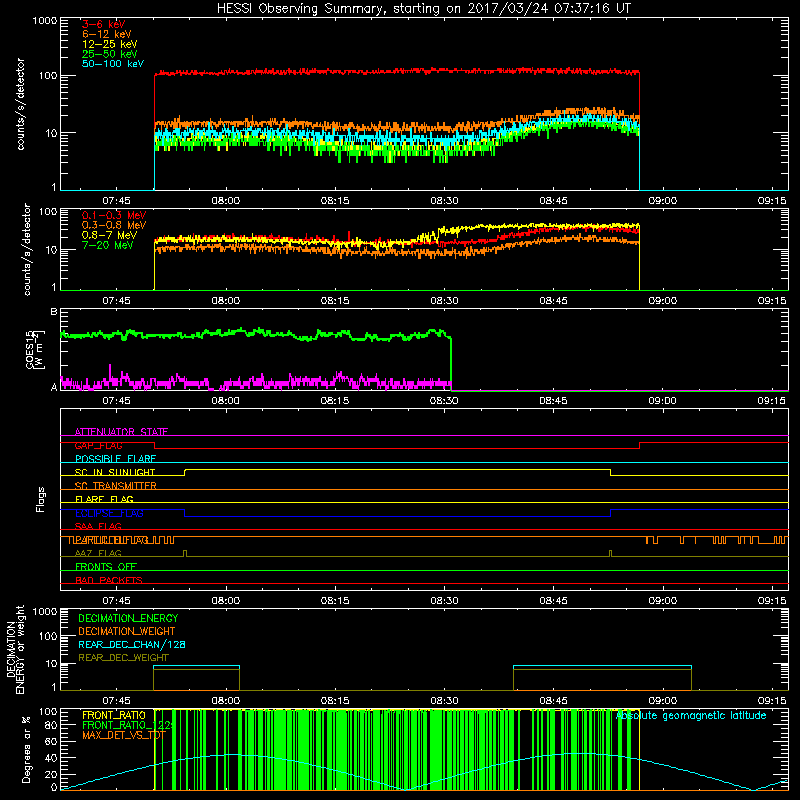This screenshot has height=800, width=800.
Task: Select the green 'DECIMATION_ENERGY' legend label
Action: click(x=128, y=618)
